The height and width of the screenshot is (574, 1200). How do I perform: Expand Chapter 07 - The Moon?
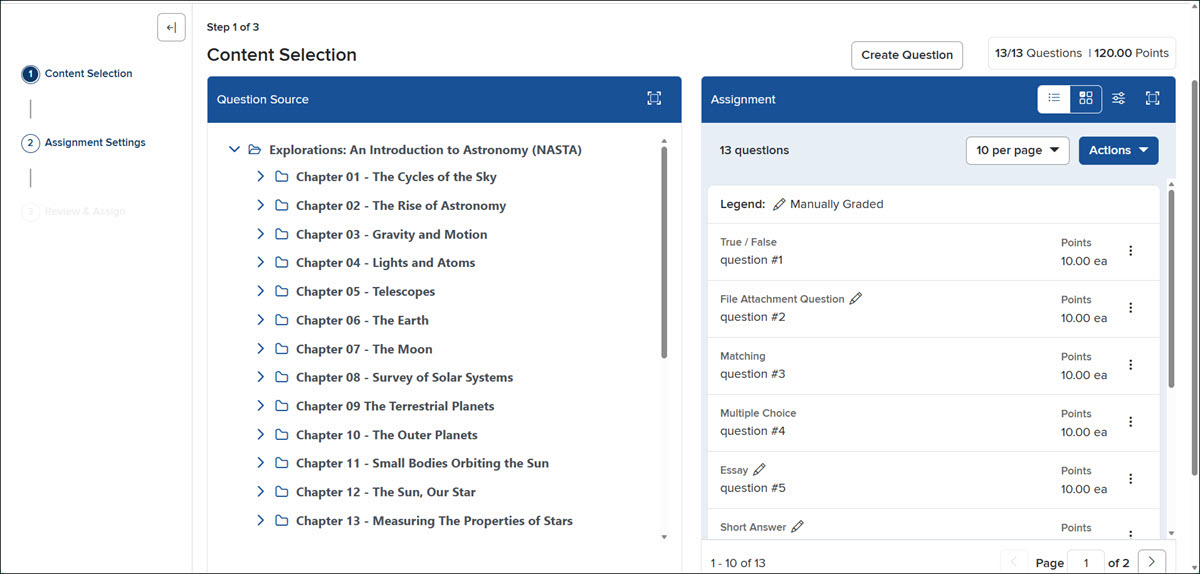coord(260,349)
